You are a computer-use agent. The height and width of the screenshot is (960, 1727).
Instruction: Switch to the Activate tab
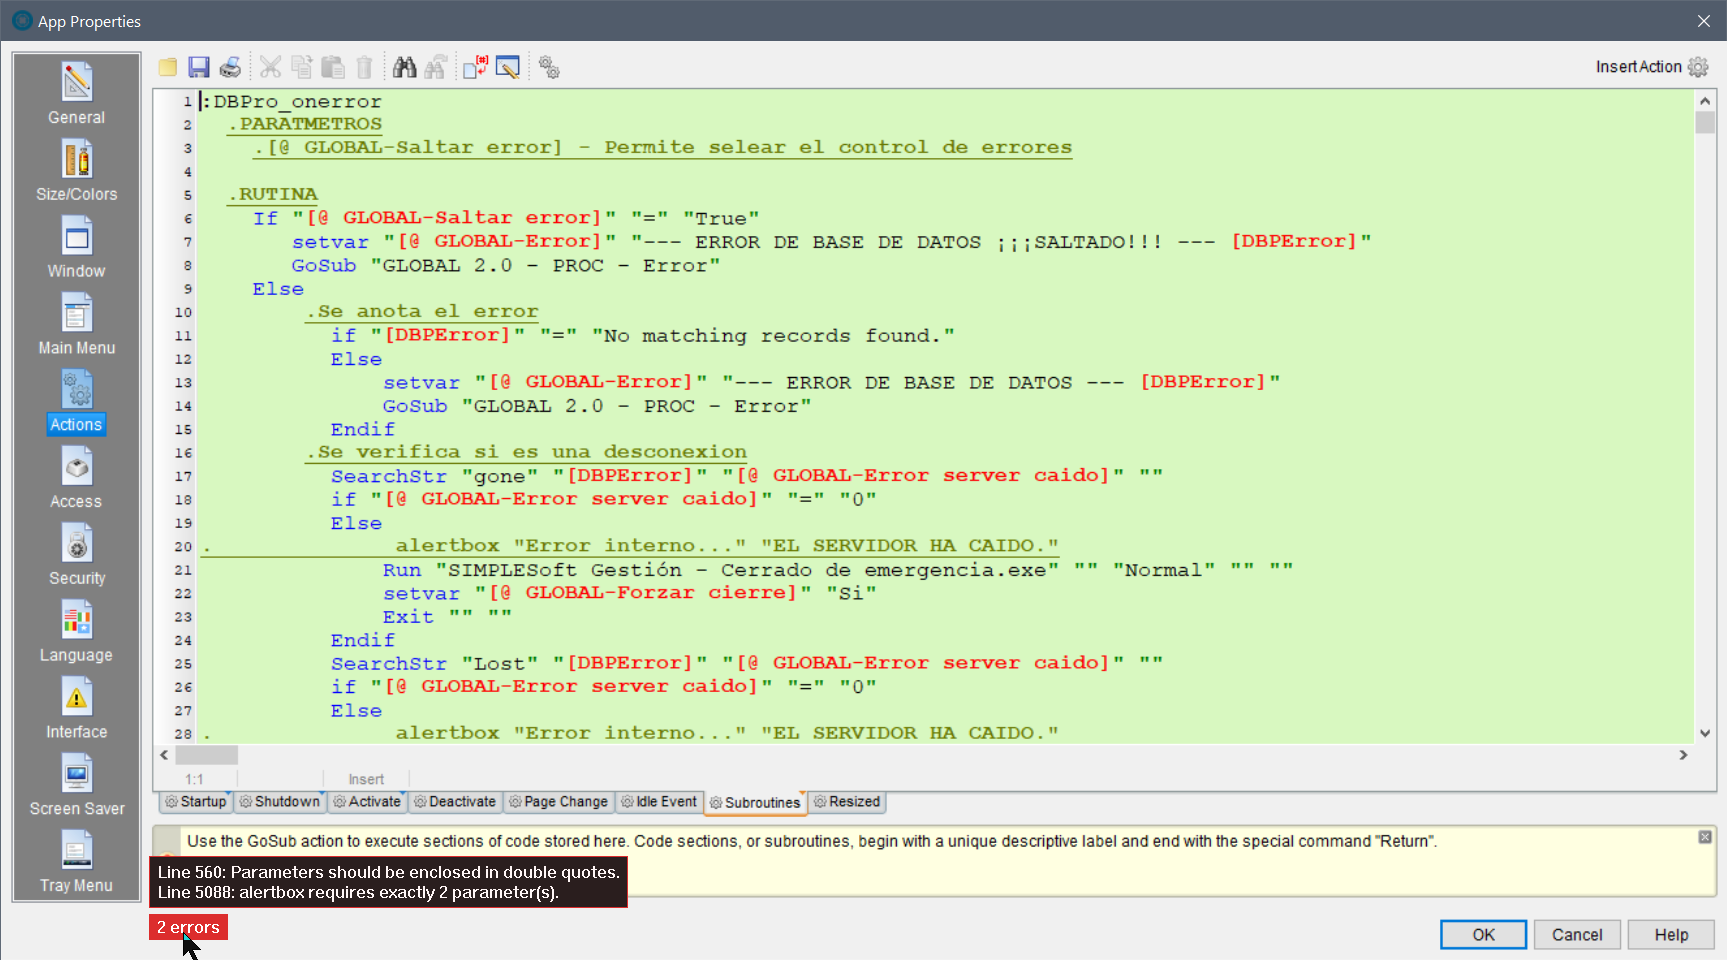(x=367, y=802)
